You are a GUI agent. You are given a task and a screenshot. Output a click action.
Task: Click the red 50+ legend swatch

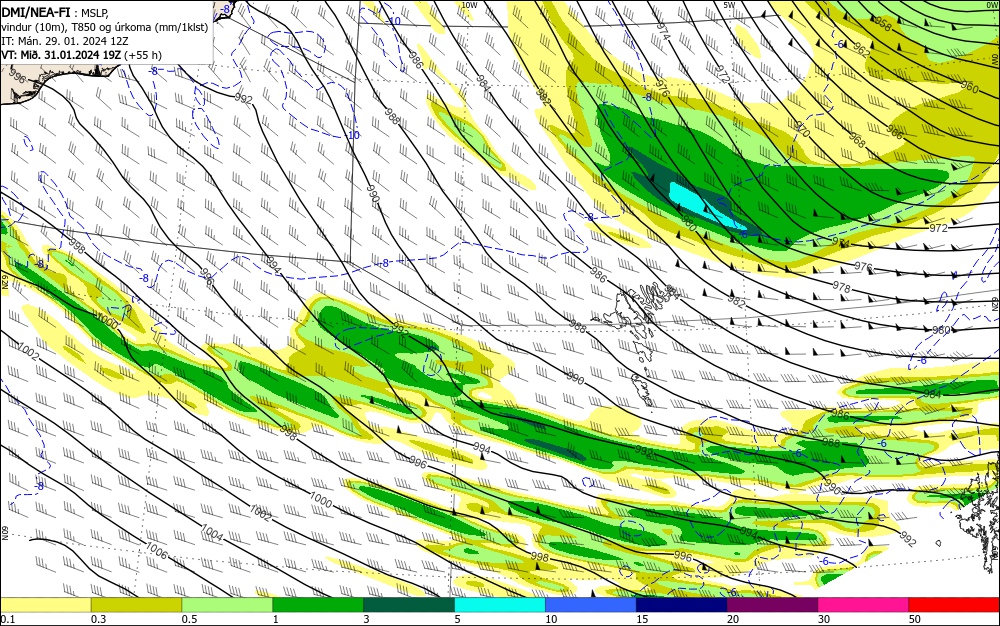click(x=954, y=605)
